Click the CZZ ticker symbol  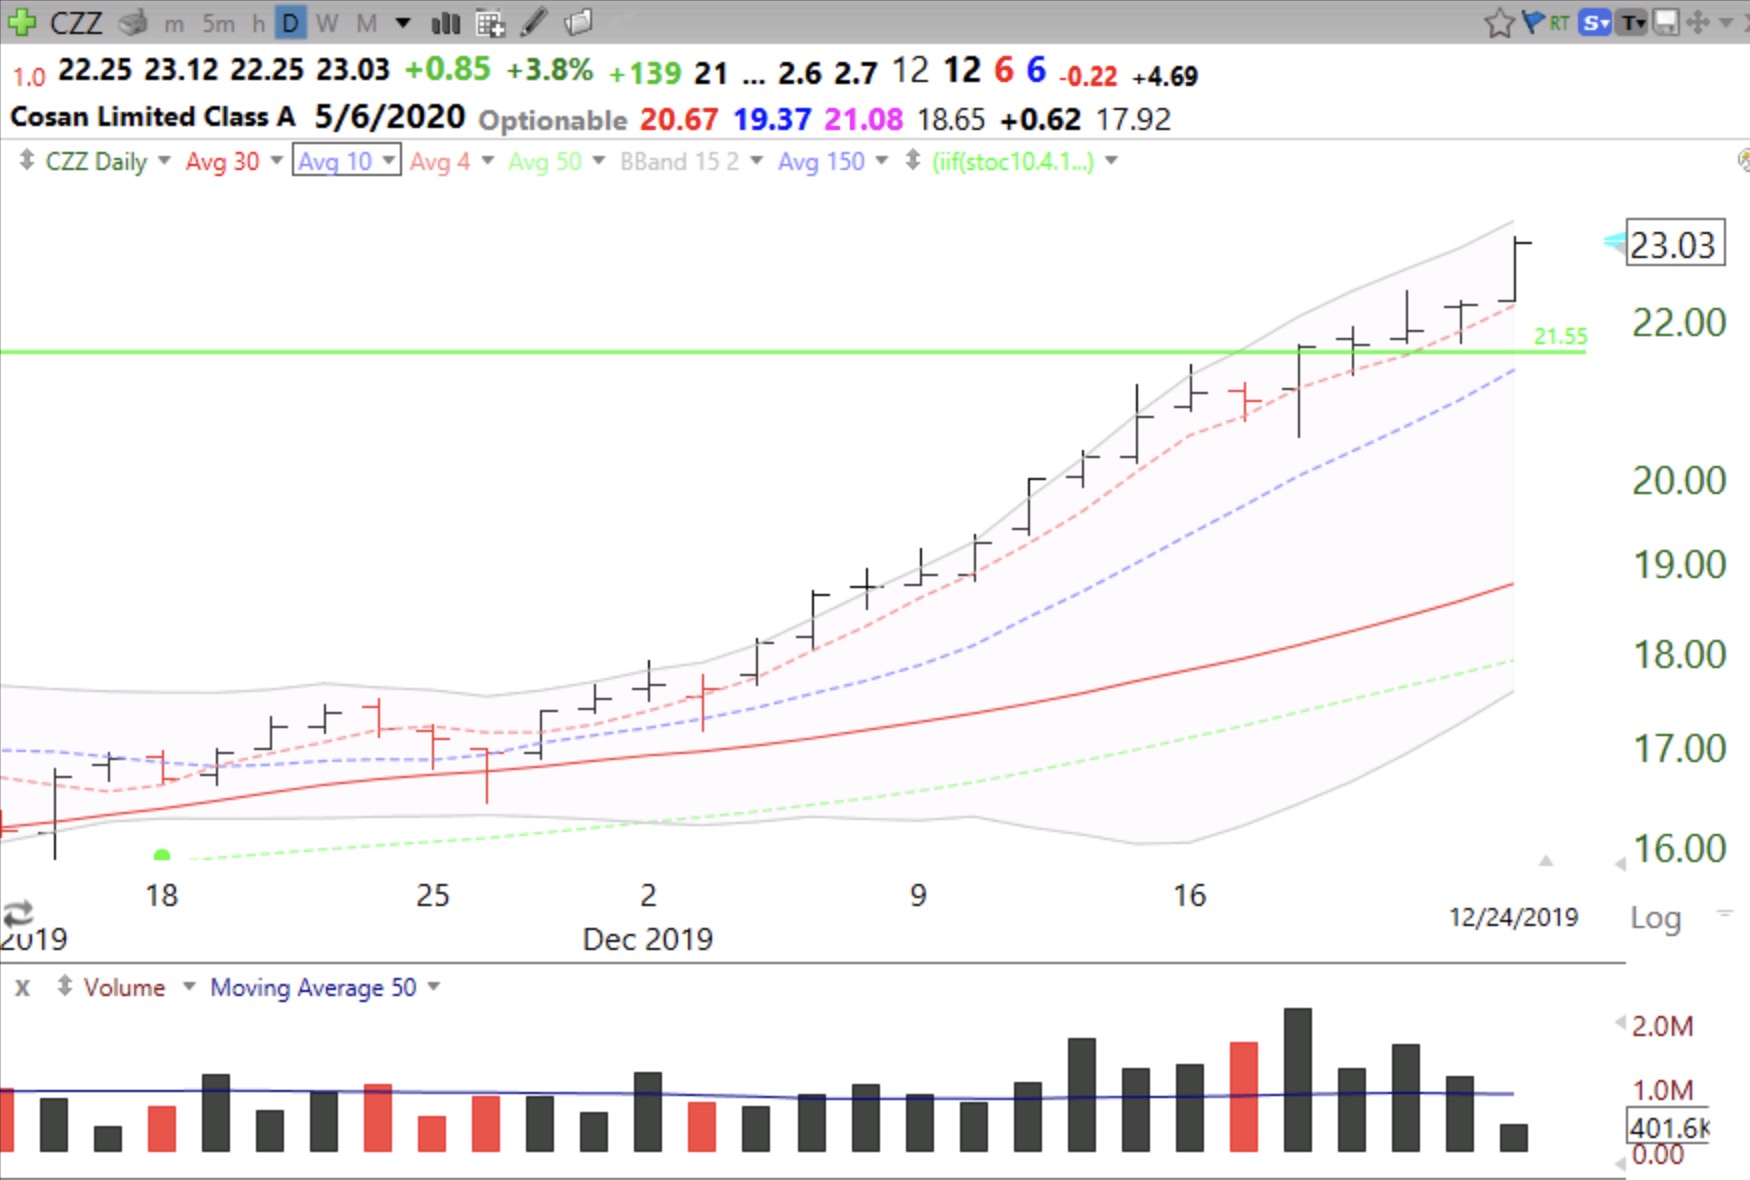76,22
